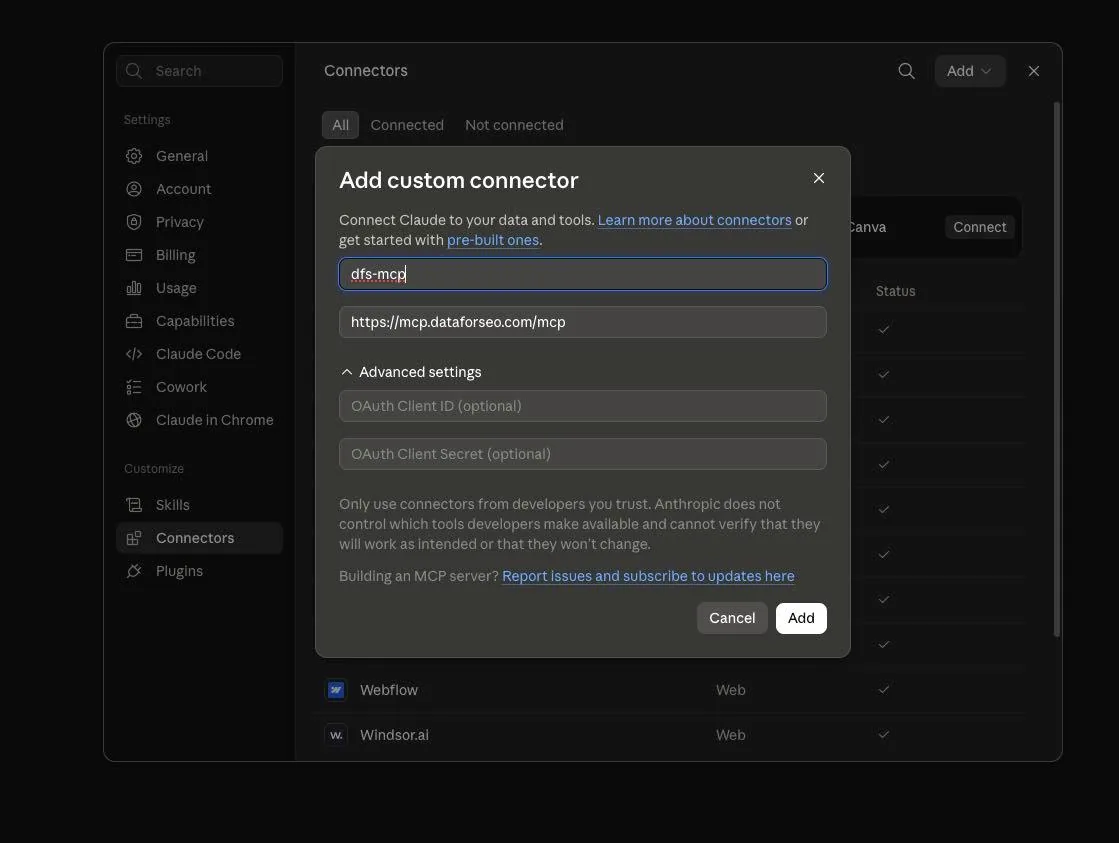Click the Usage bar chart icon
Image resolution: width=1119 pixels, height=843 pixels.
pos(134,288)
